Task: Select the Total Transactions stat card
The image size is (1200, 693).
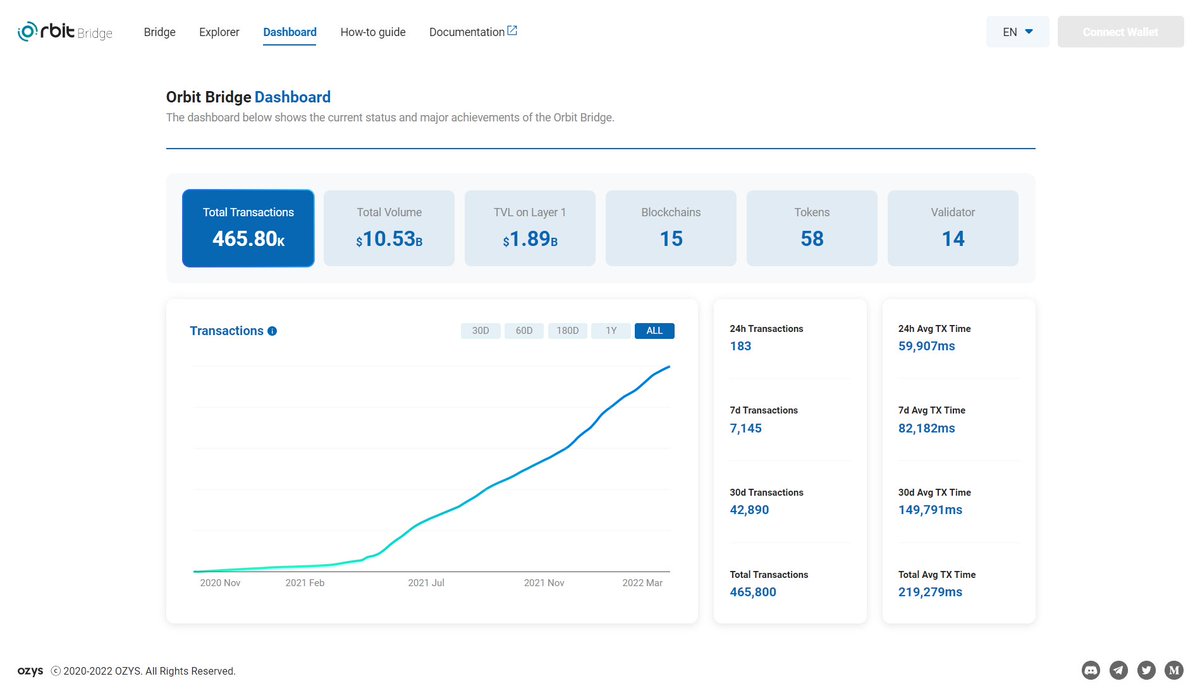Action: tap(248, 228)
